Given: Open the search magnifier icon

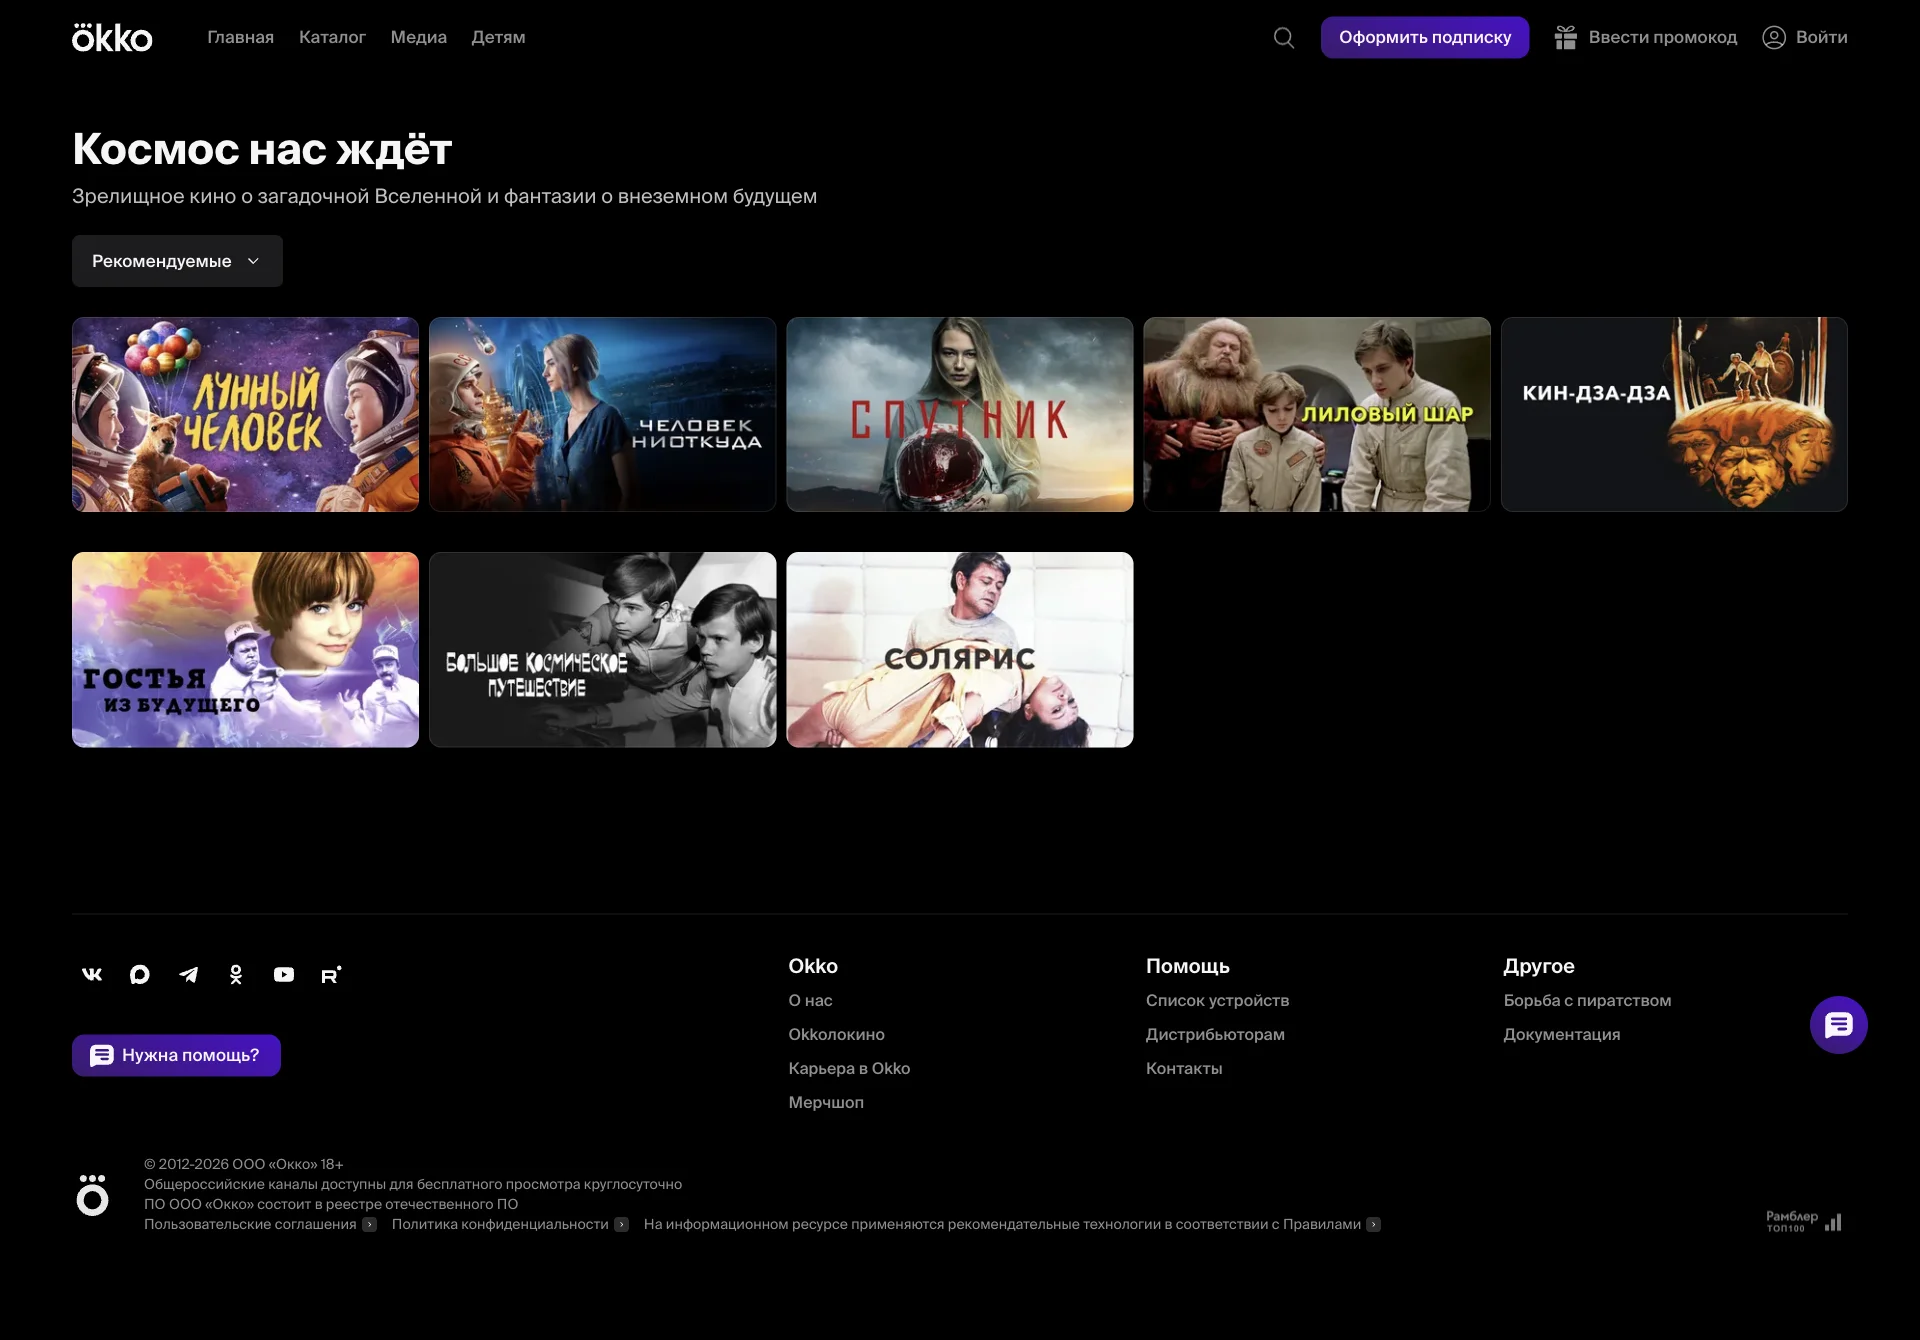Looking at the screenshot, I should point(1284,38).
